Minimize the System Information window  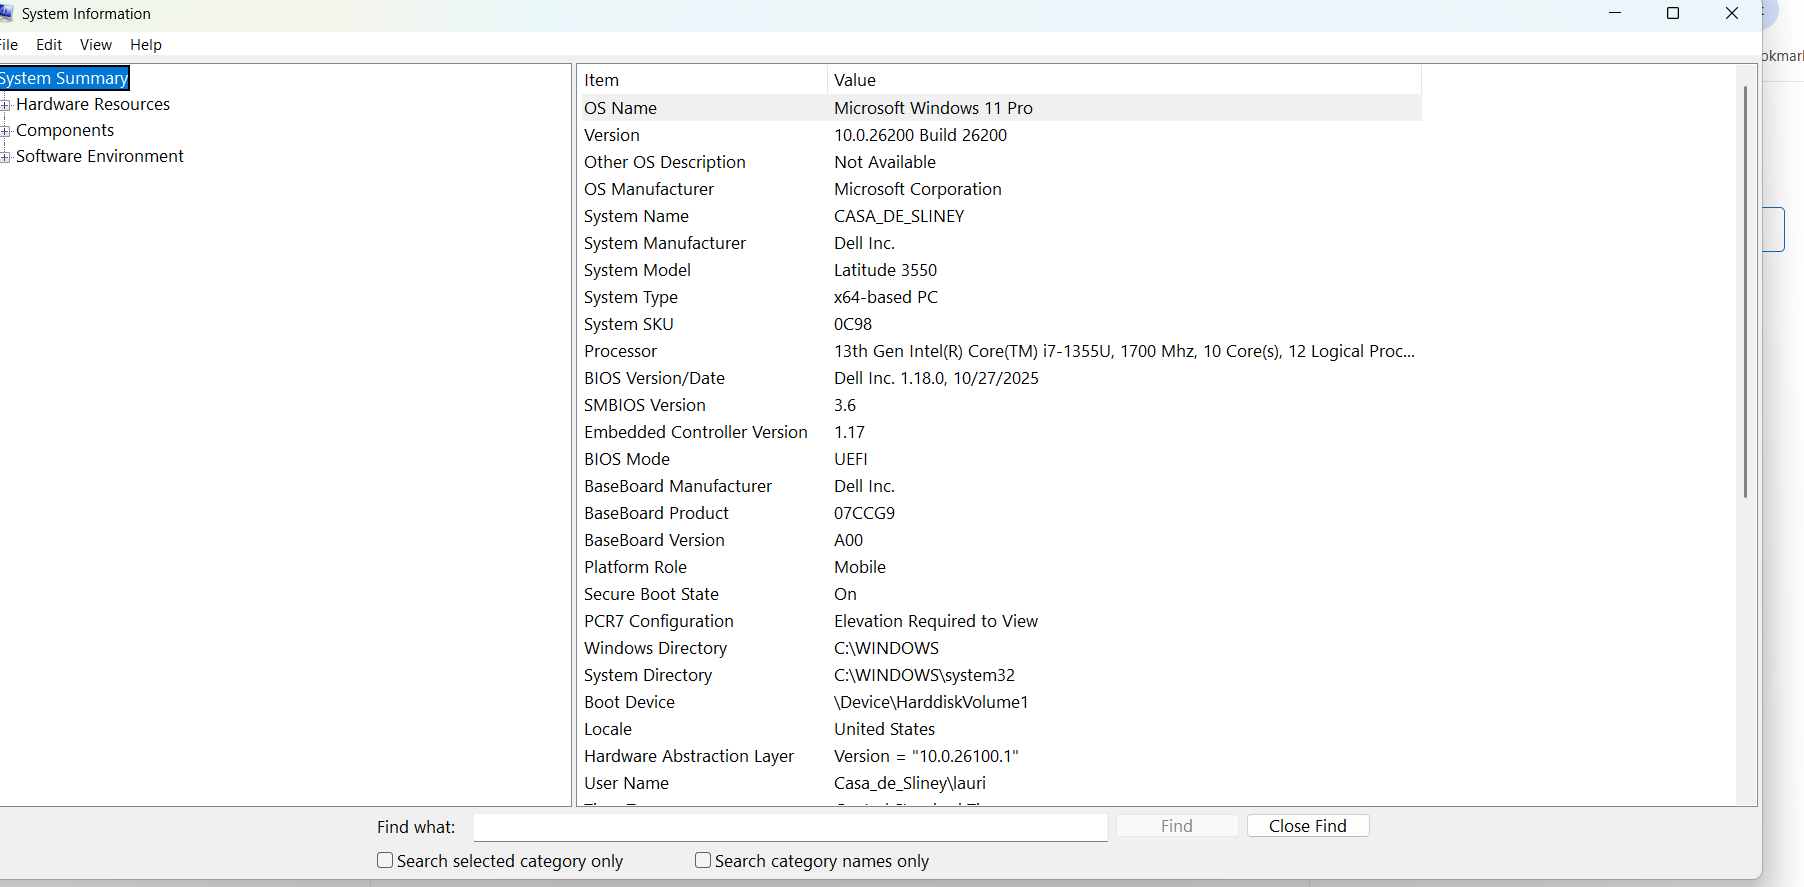pyautogui.click(x=1615, y=13)
